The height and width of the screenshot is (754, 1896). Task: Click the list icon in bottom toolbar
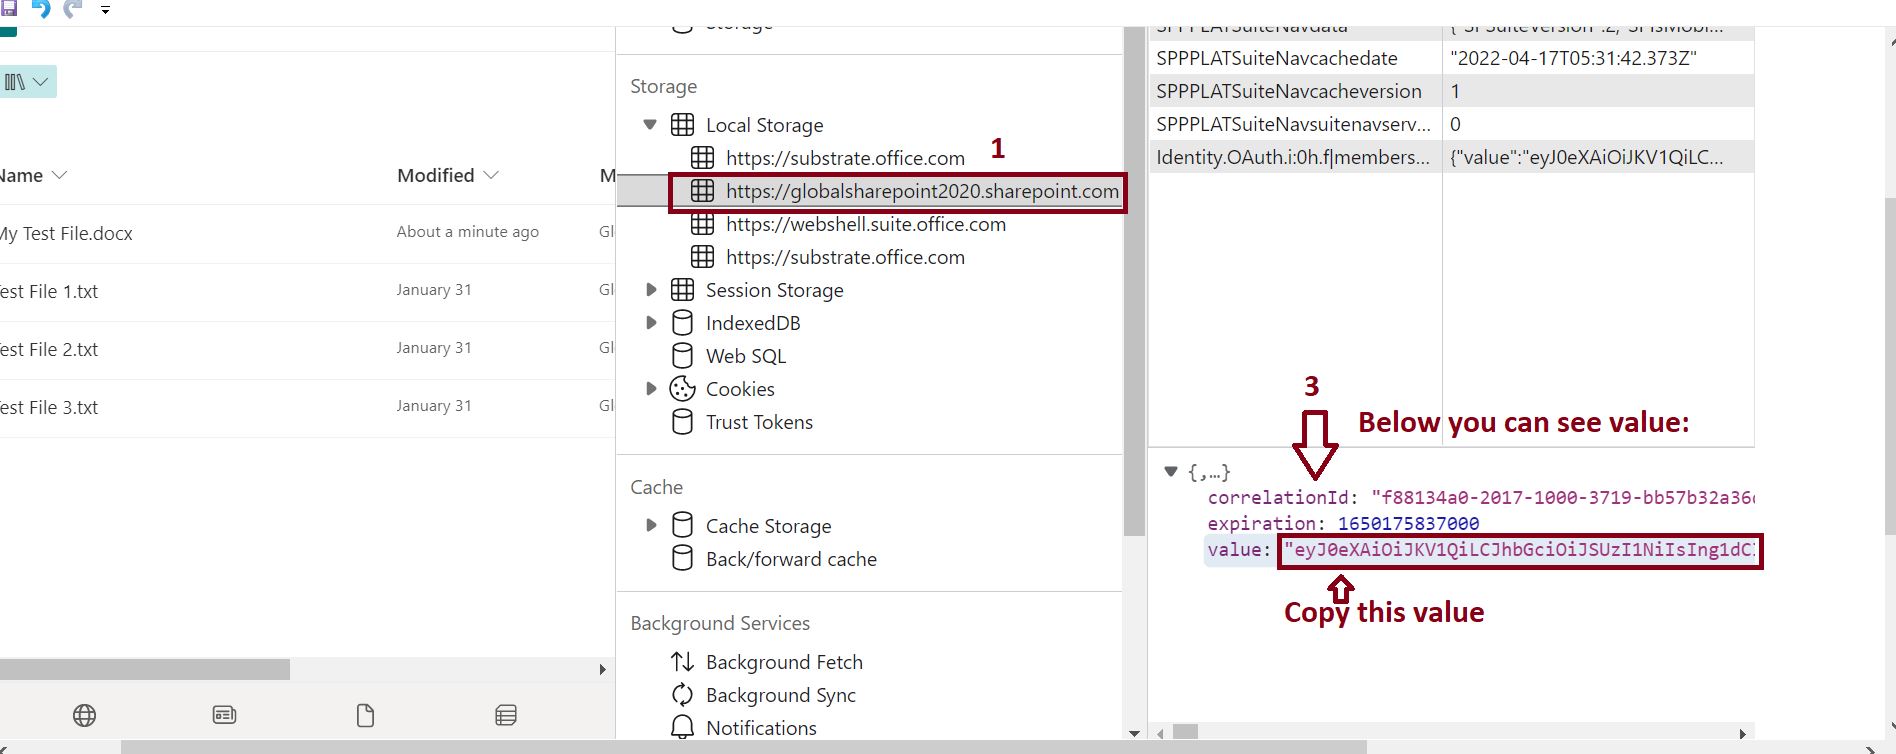click(x=506, y=715)
